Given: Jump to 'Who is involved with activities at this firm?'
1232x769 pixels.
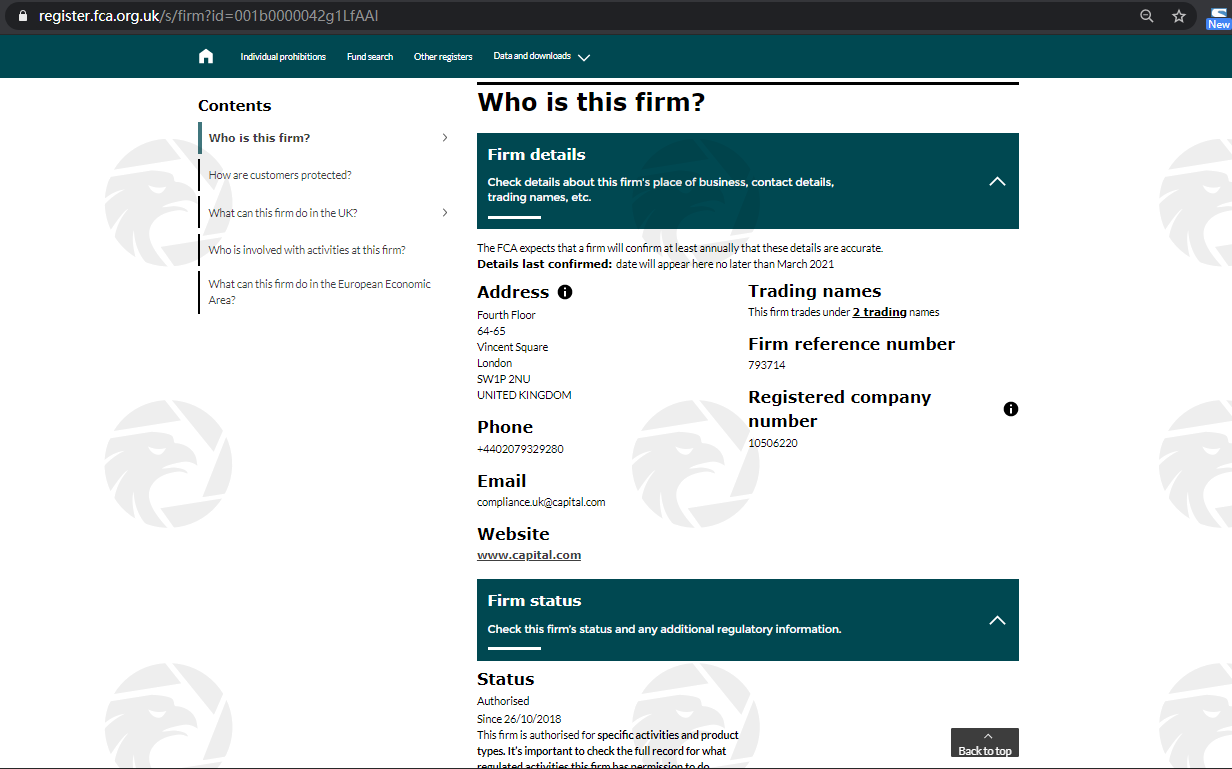Looking at the screenshot, I should coord(307,250).
